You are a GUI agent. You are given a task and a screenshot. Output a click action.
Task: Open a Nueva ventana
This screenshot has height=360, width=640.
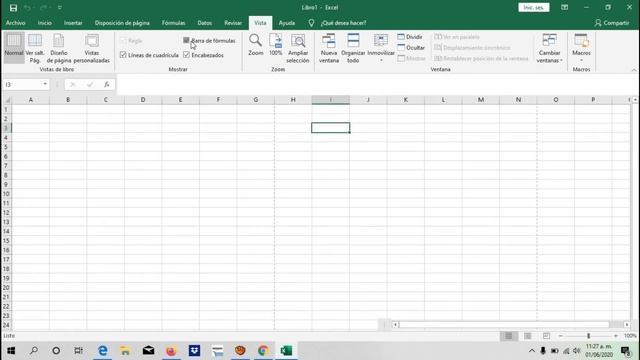(329, 48)
